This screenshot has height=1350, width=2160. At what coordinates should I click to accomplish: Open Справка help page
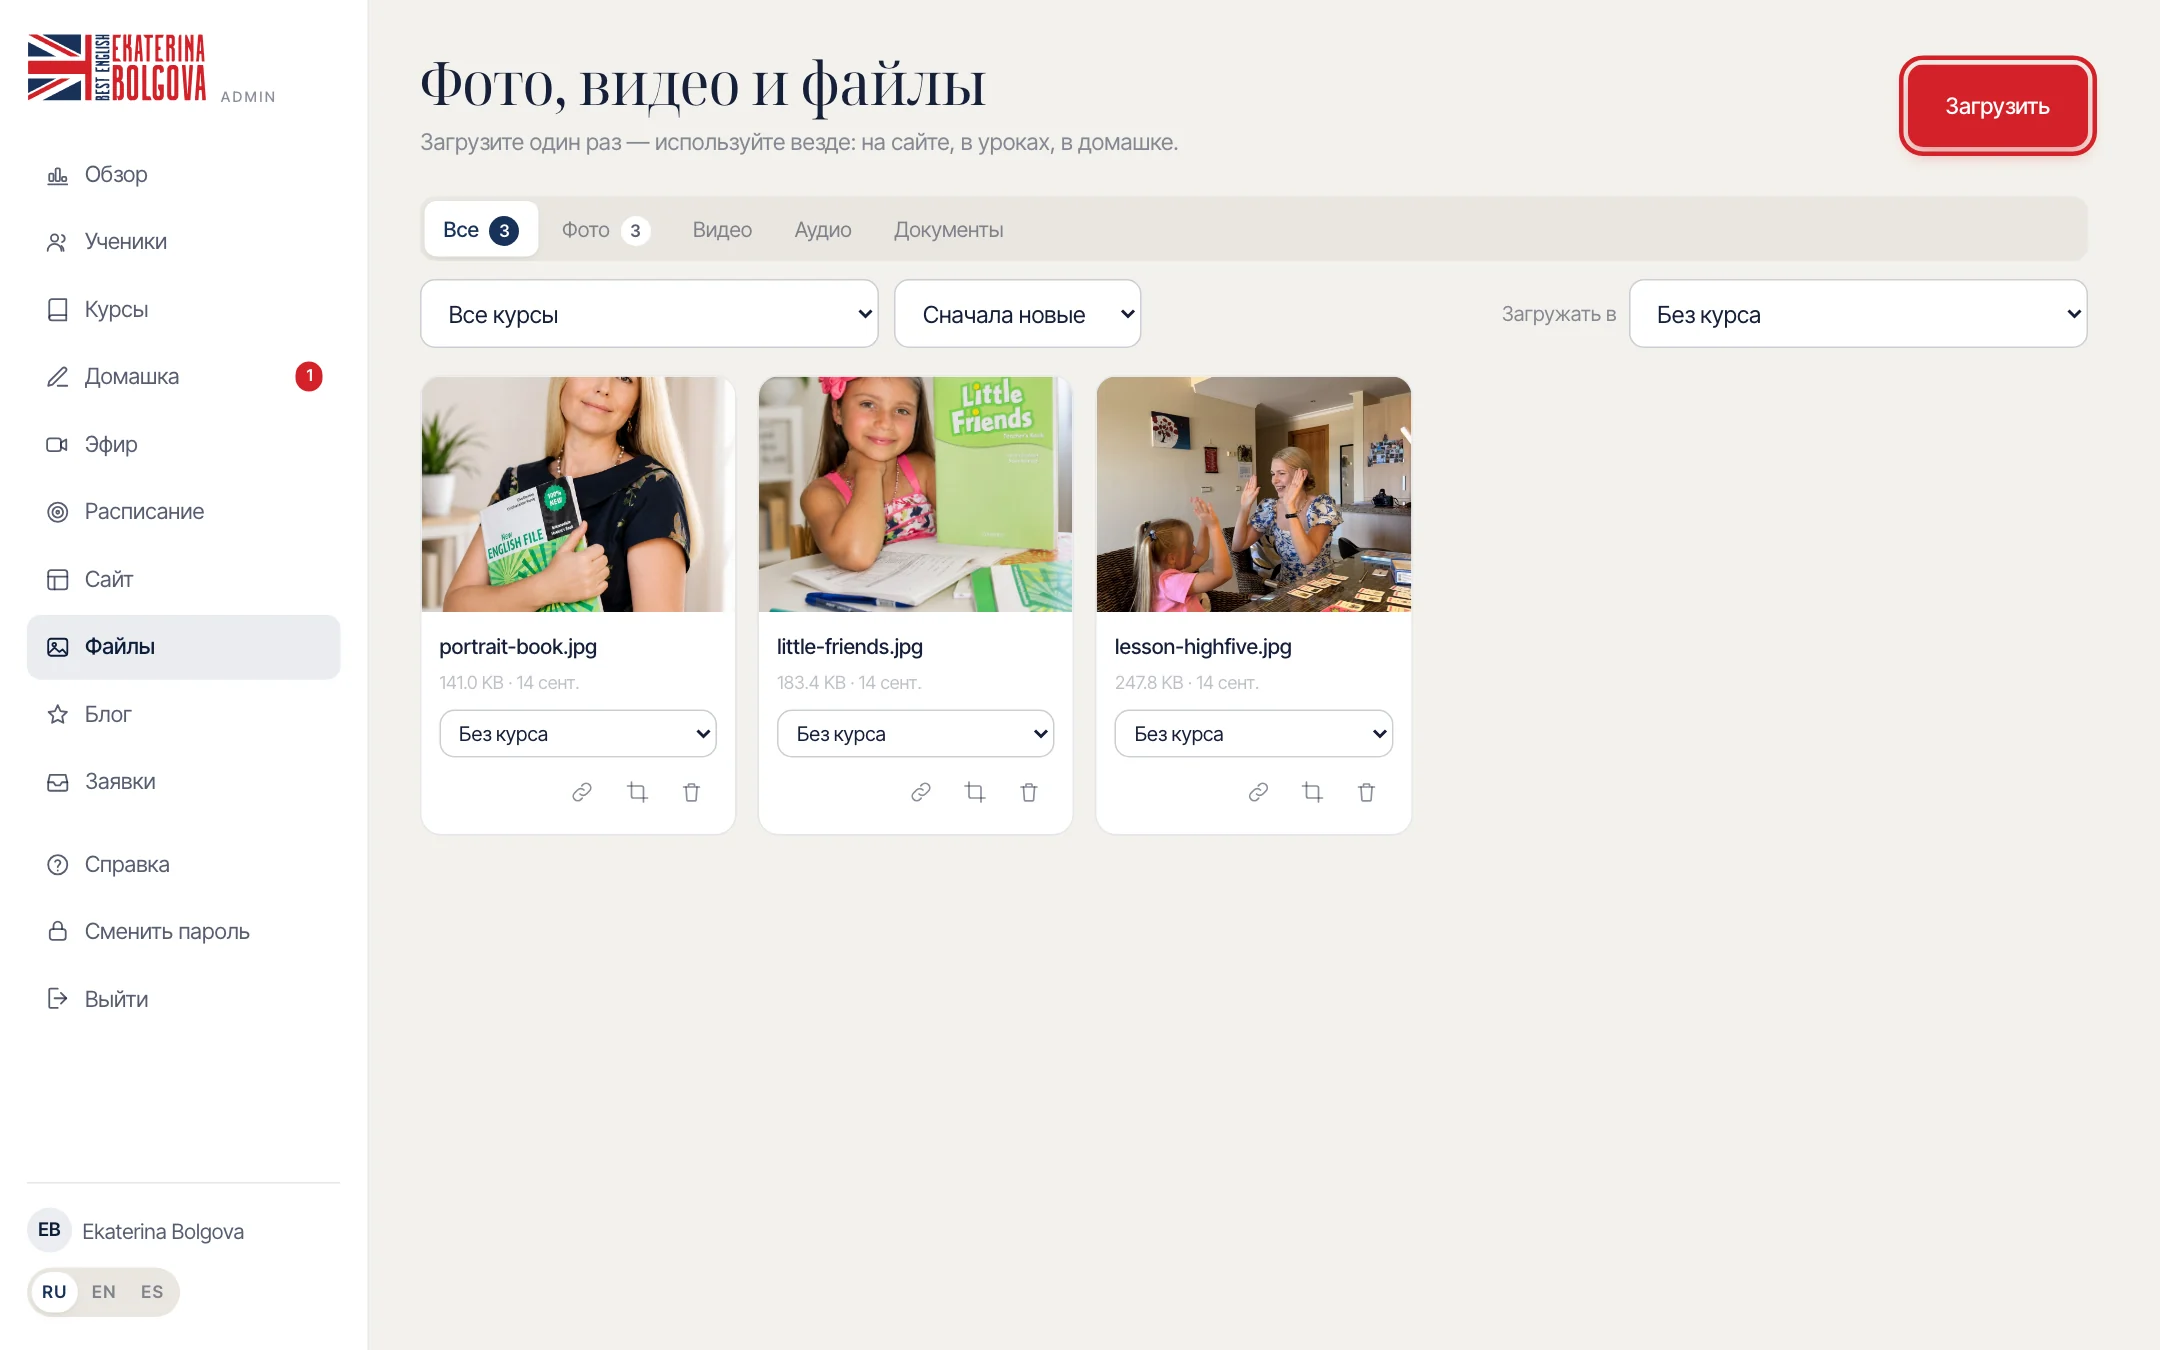tap(183, 865)
